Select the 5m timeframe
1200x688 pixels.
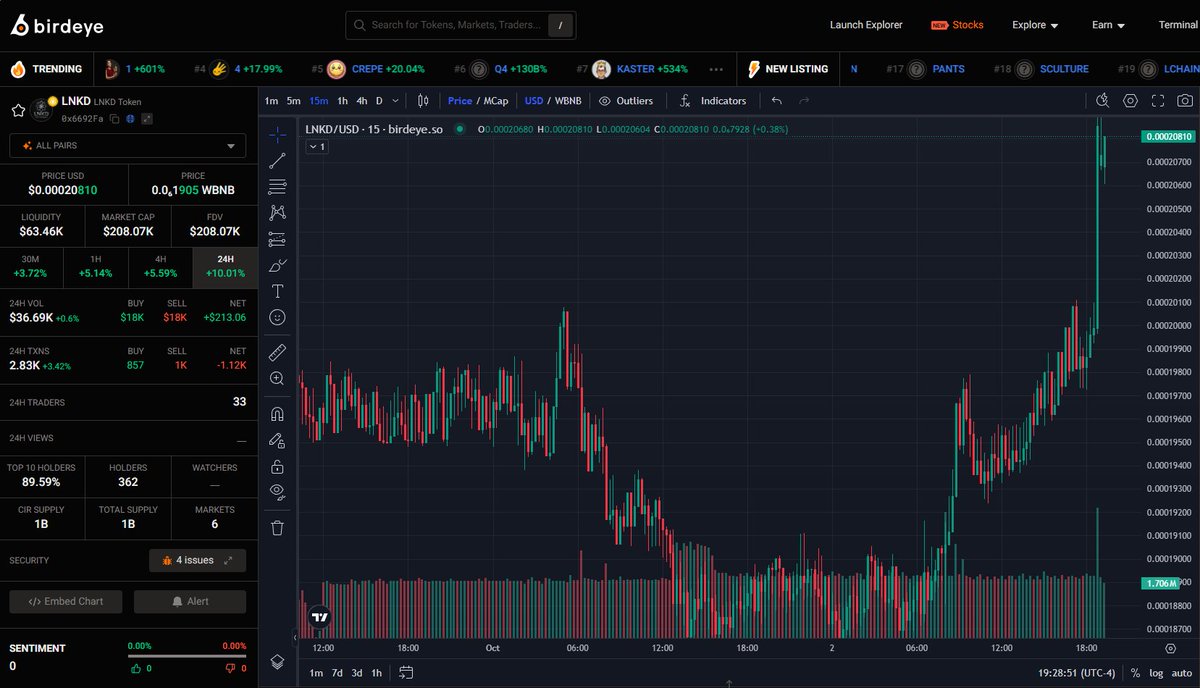click(293, 101)
